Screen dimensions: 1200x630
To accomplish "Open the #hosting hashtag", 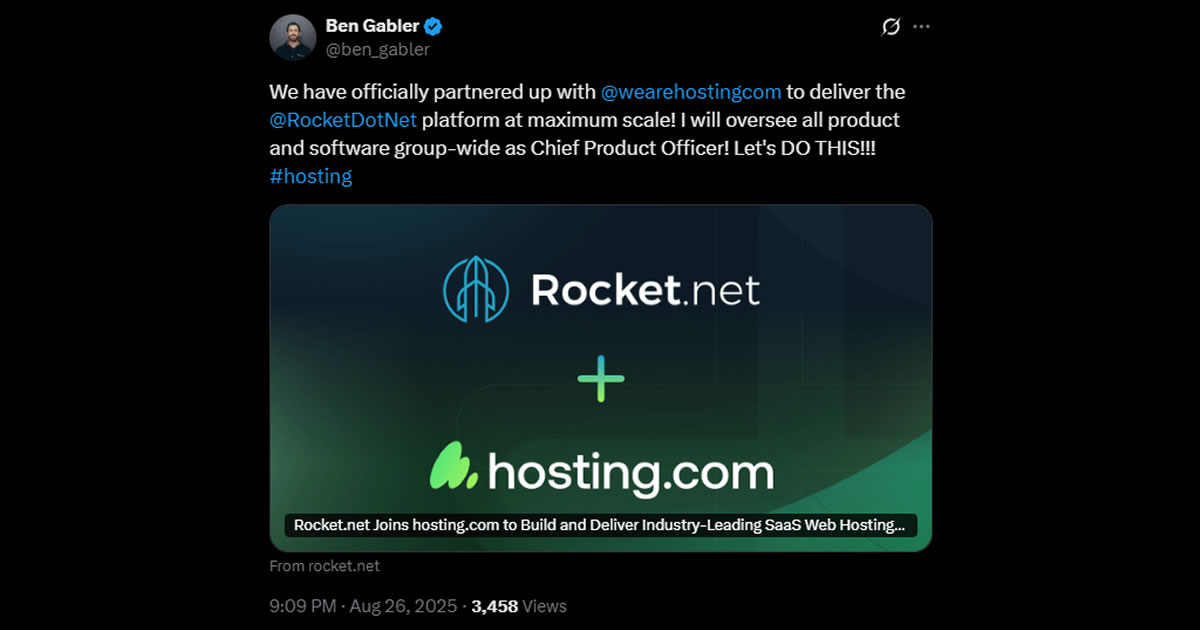I will pos(311,176).
